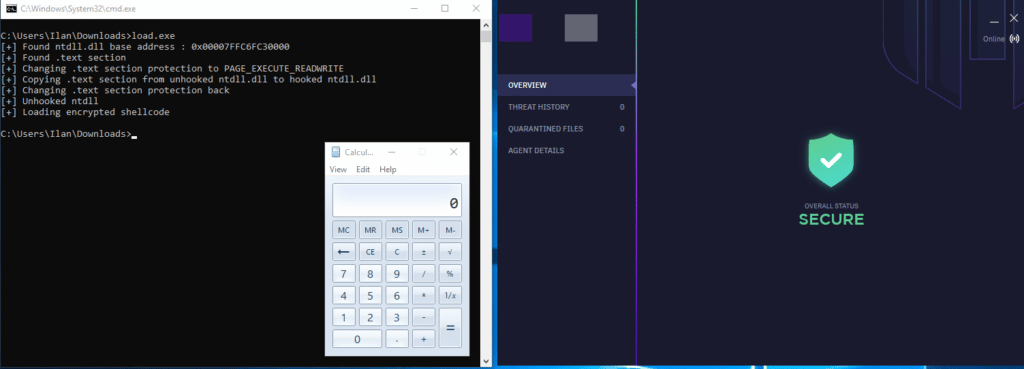Click the M- memory subtract key

point(450,230)
